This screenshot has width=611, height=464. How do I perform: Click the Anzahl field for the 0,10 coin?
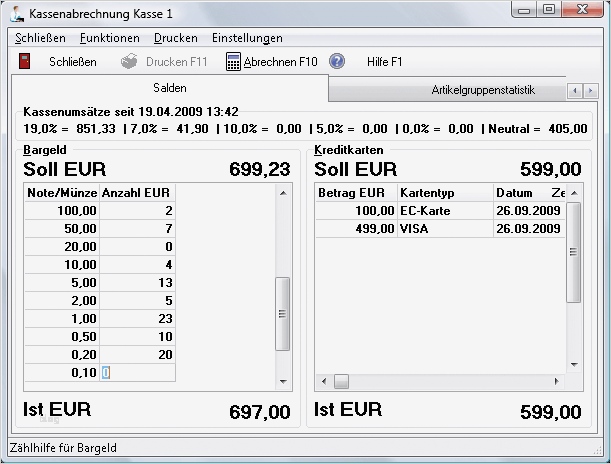[x=138, y=373]
